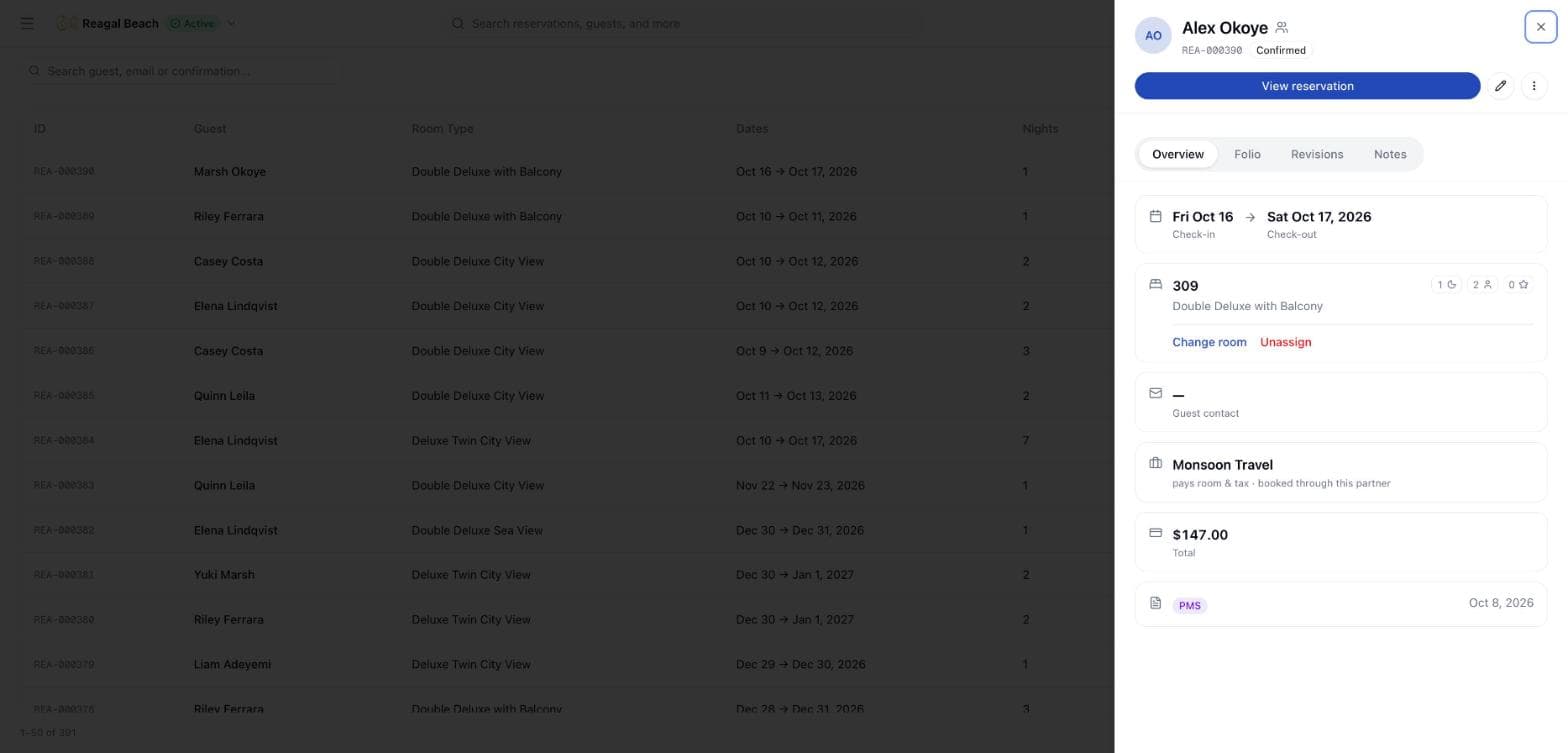The image size is (1568, 753).
Task: Click the document icon beside PMS tag
Action: pyautogui.click(x=1155, y=603)
